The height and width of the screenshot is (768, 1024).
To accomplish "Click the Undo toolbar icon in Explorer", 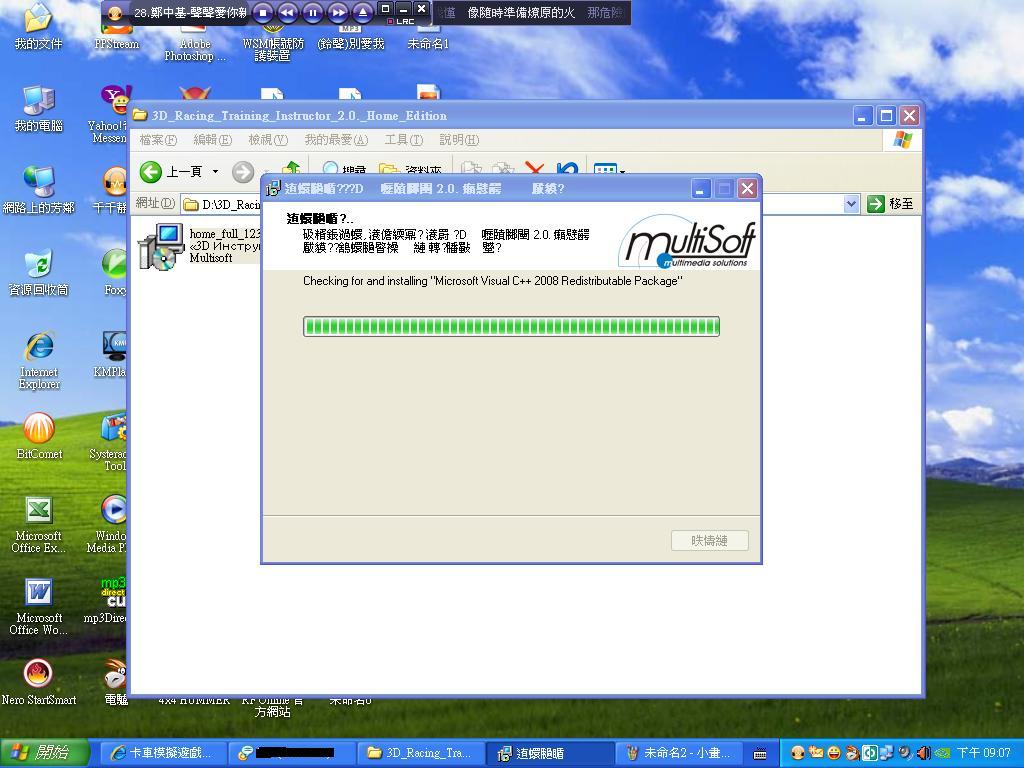I will point(567,171).
